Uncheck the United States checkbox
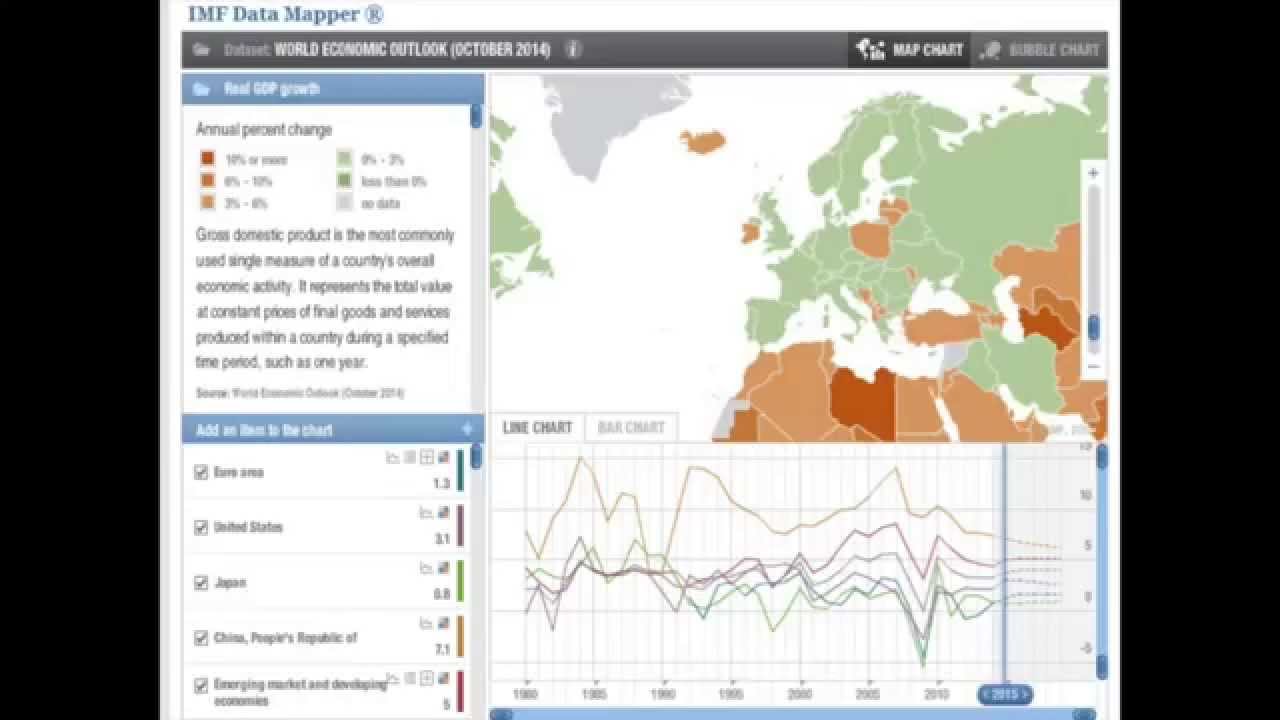 point(201,527)
